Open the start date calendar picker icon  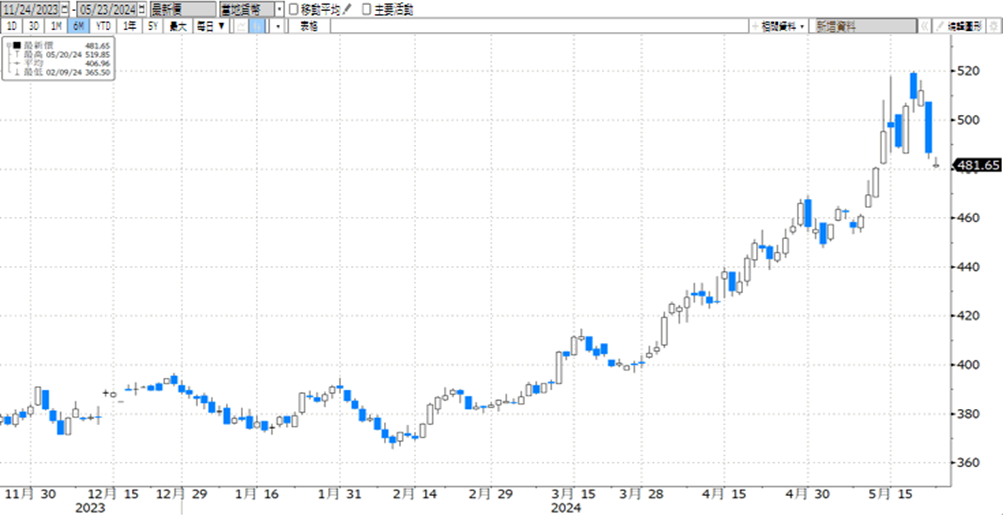tap(64, 10)
